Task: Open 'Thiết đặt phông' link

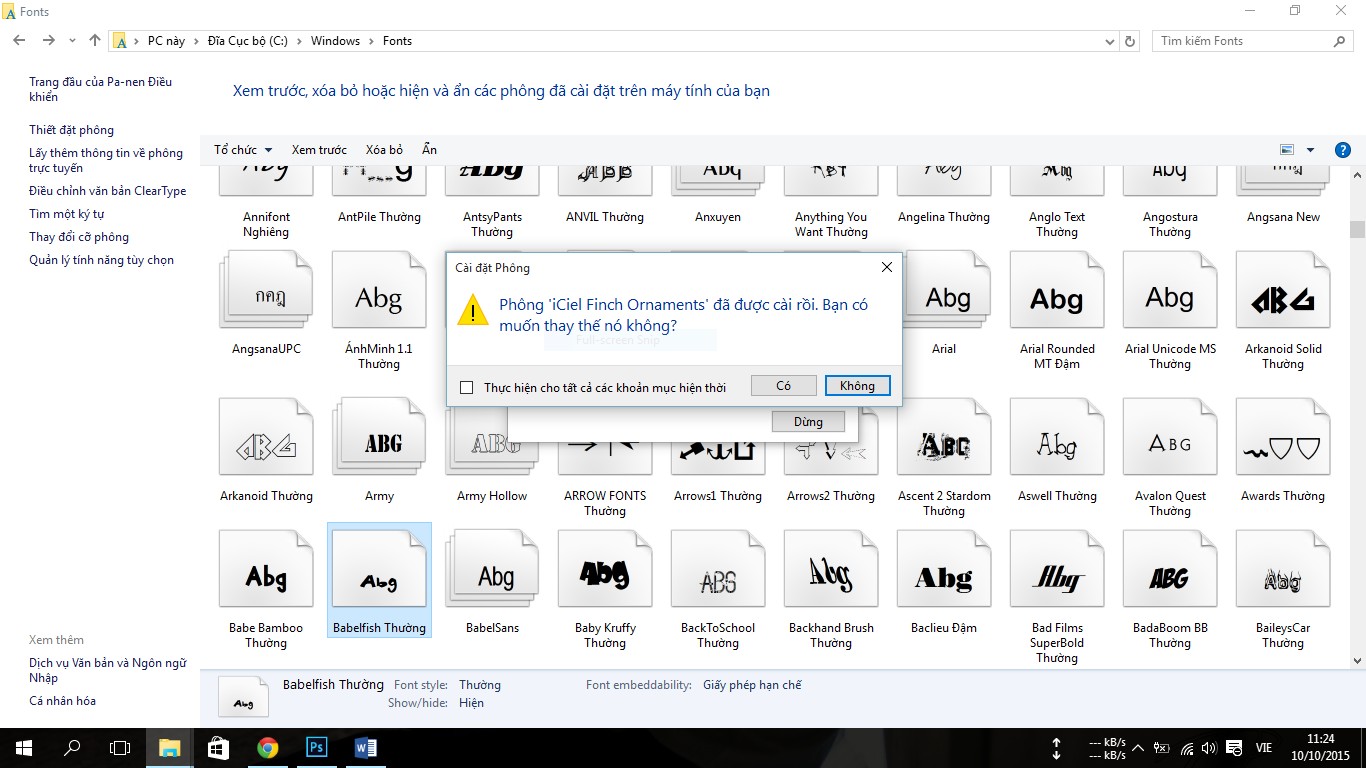Action: click(x=71, y=130)
